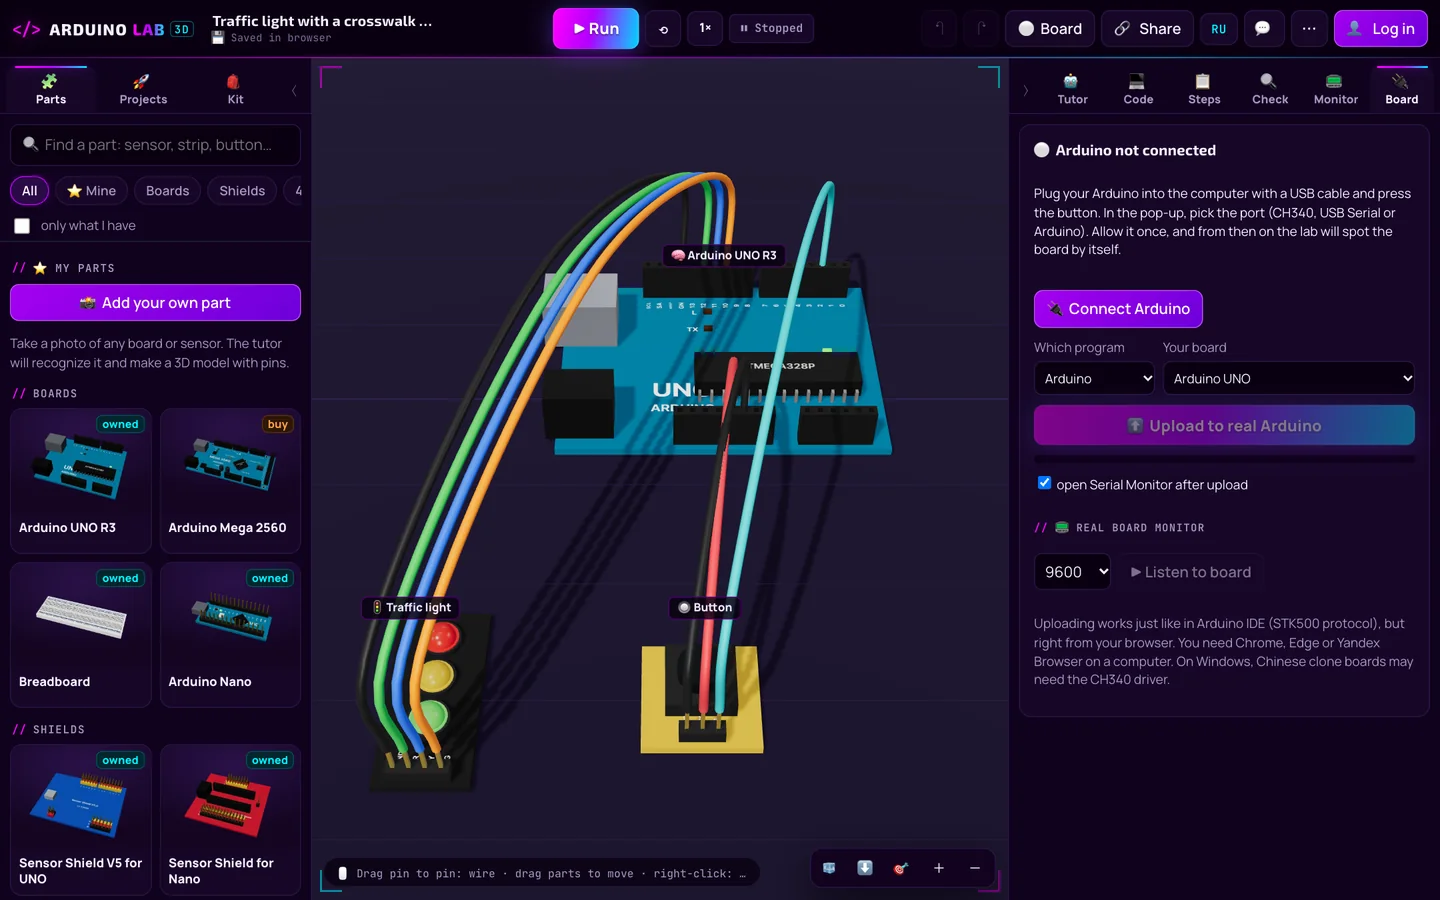Select the Arduino Mega 2560 part card
The image size is (1440, 900).
[x=230, y=480]
